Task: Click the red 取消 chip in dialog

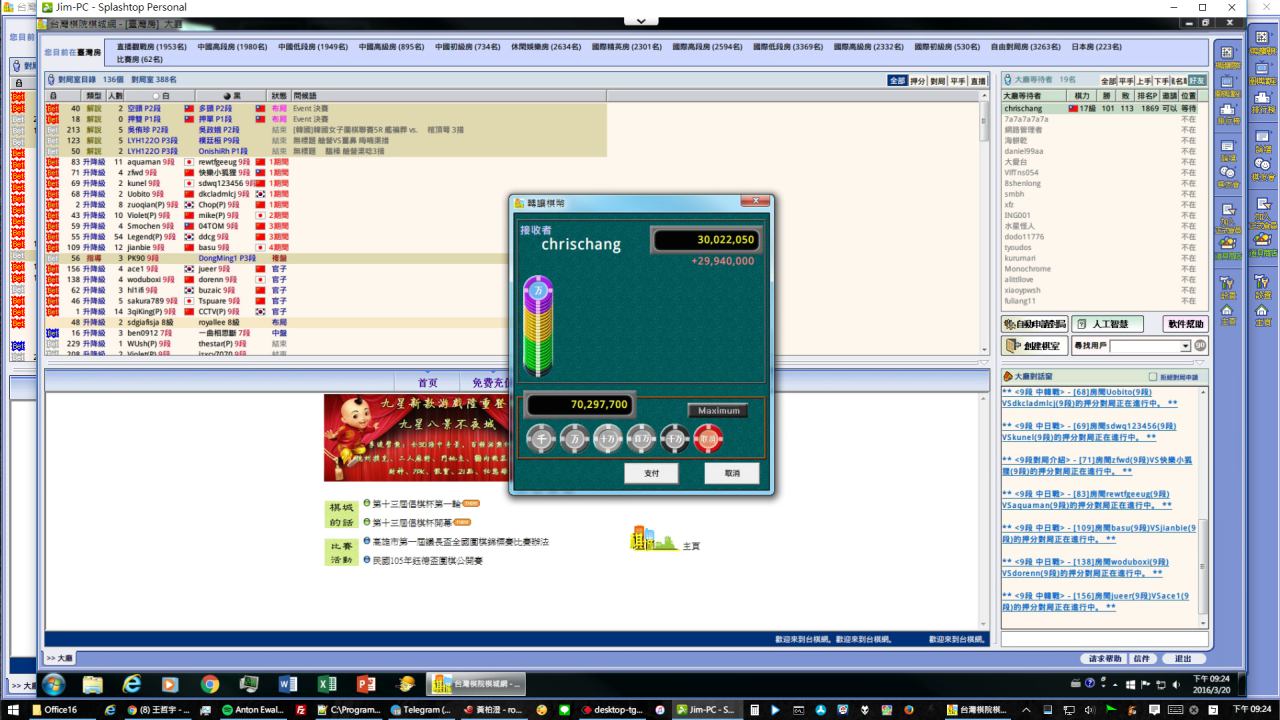Action: [708, 437]
